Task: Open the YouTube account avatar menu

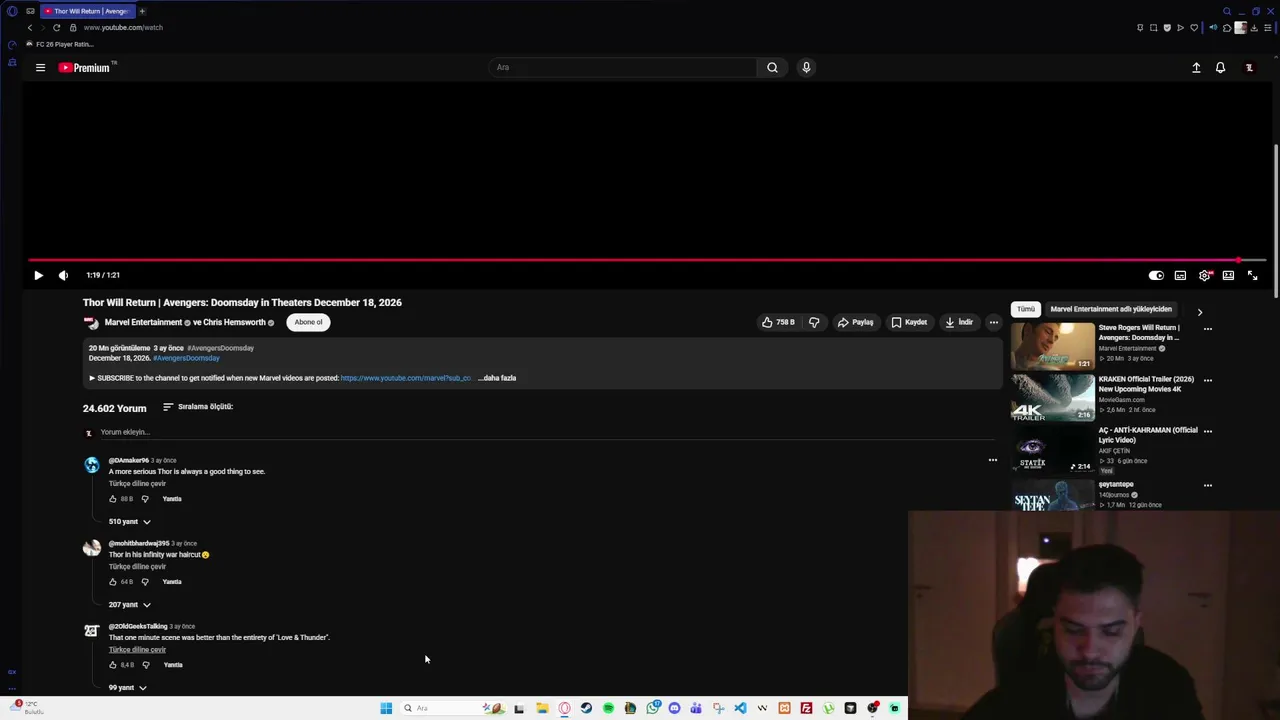Action: [1249, 68]
